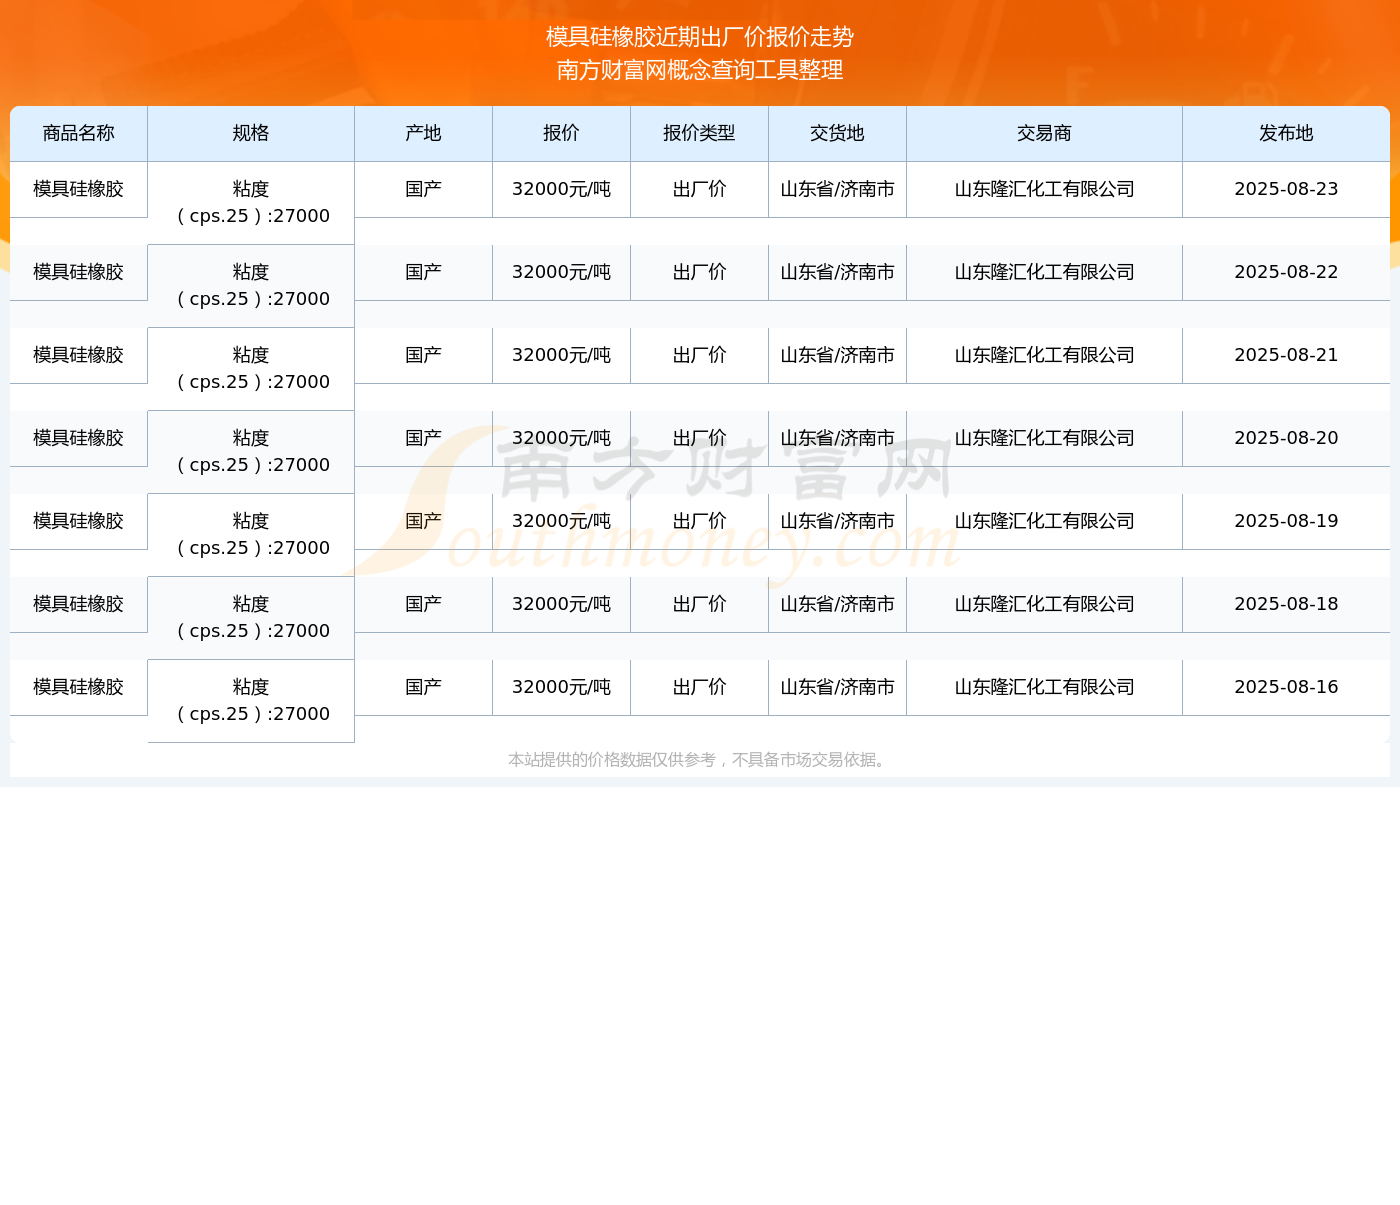This screenshot has height=1205, width=1400.
Task: Click the 规格 column header
Action: [x=251, y=133]
